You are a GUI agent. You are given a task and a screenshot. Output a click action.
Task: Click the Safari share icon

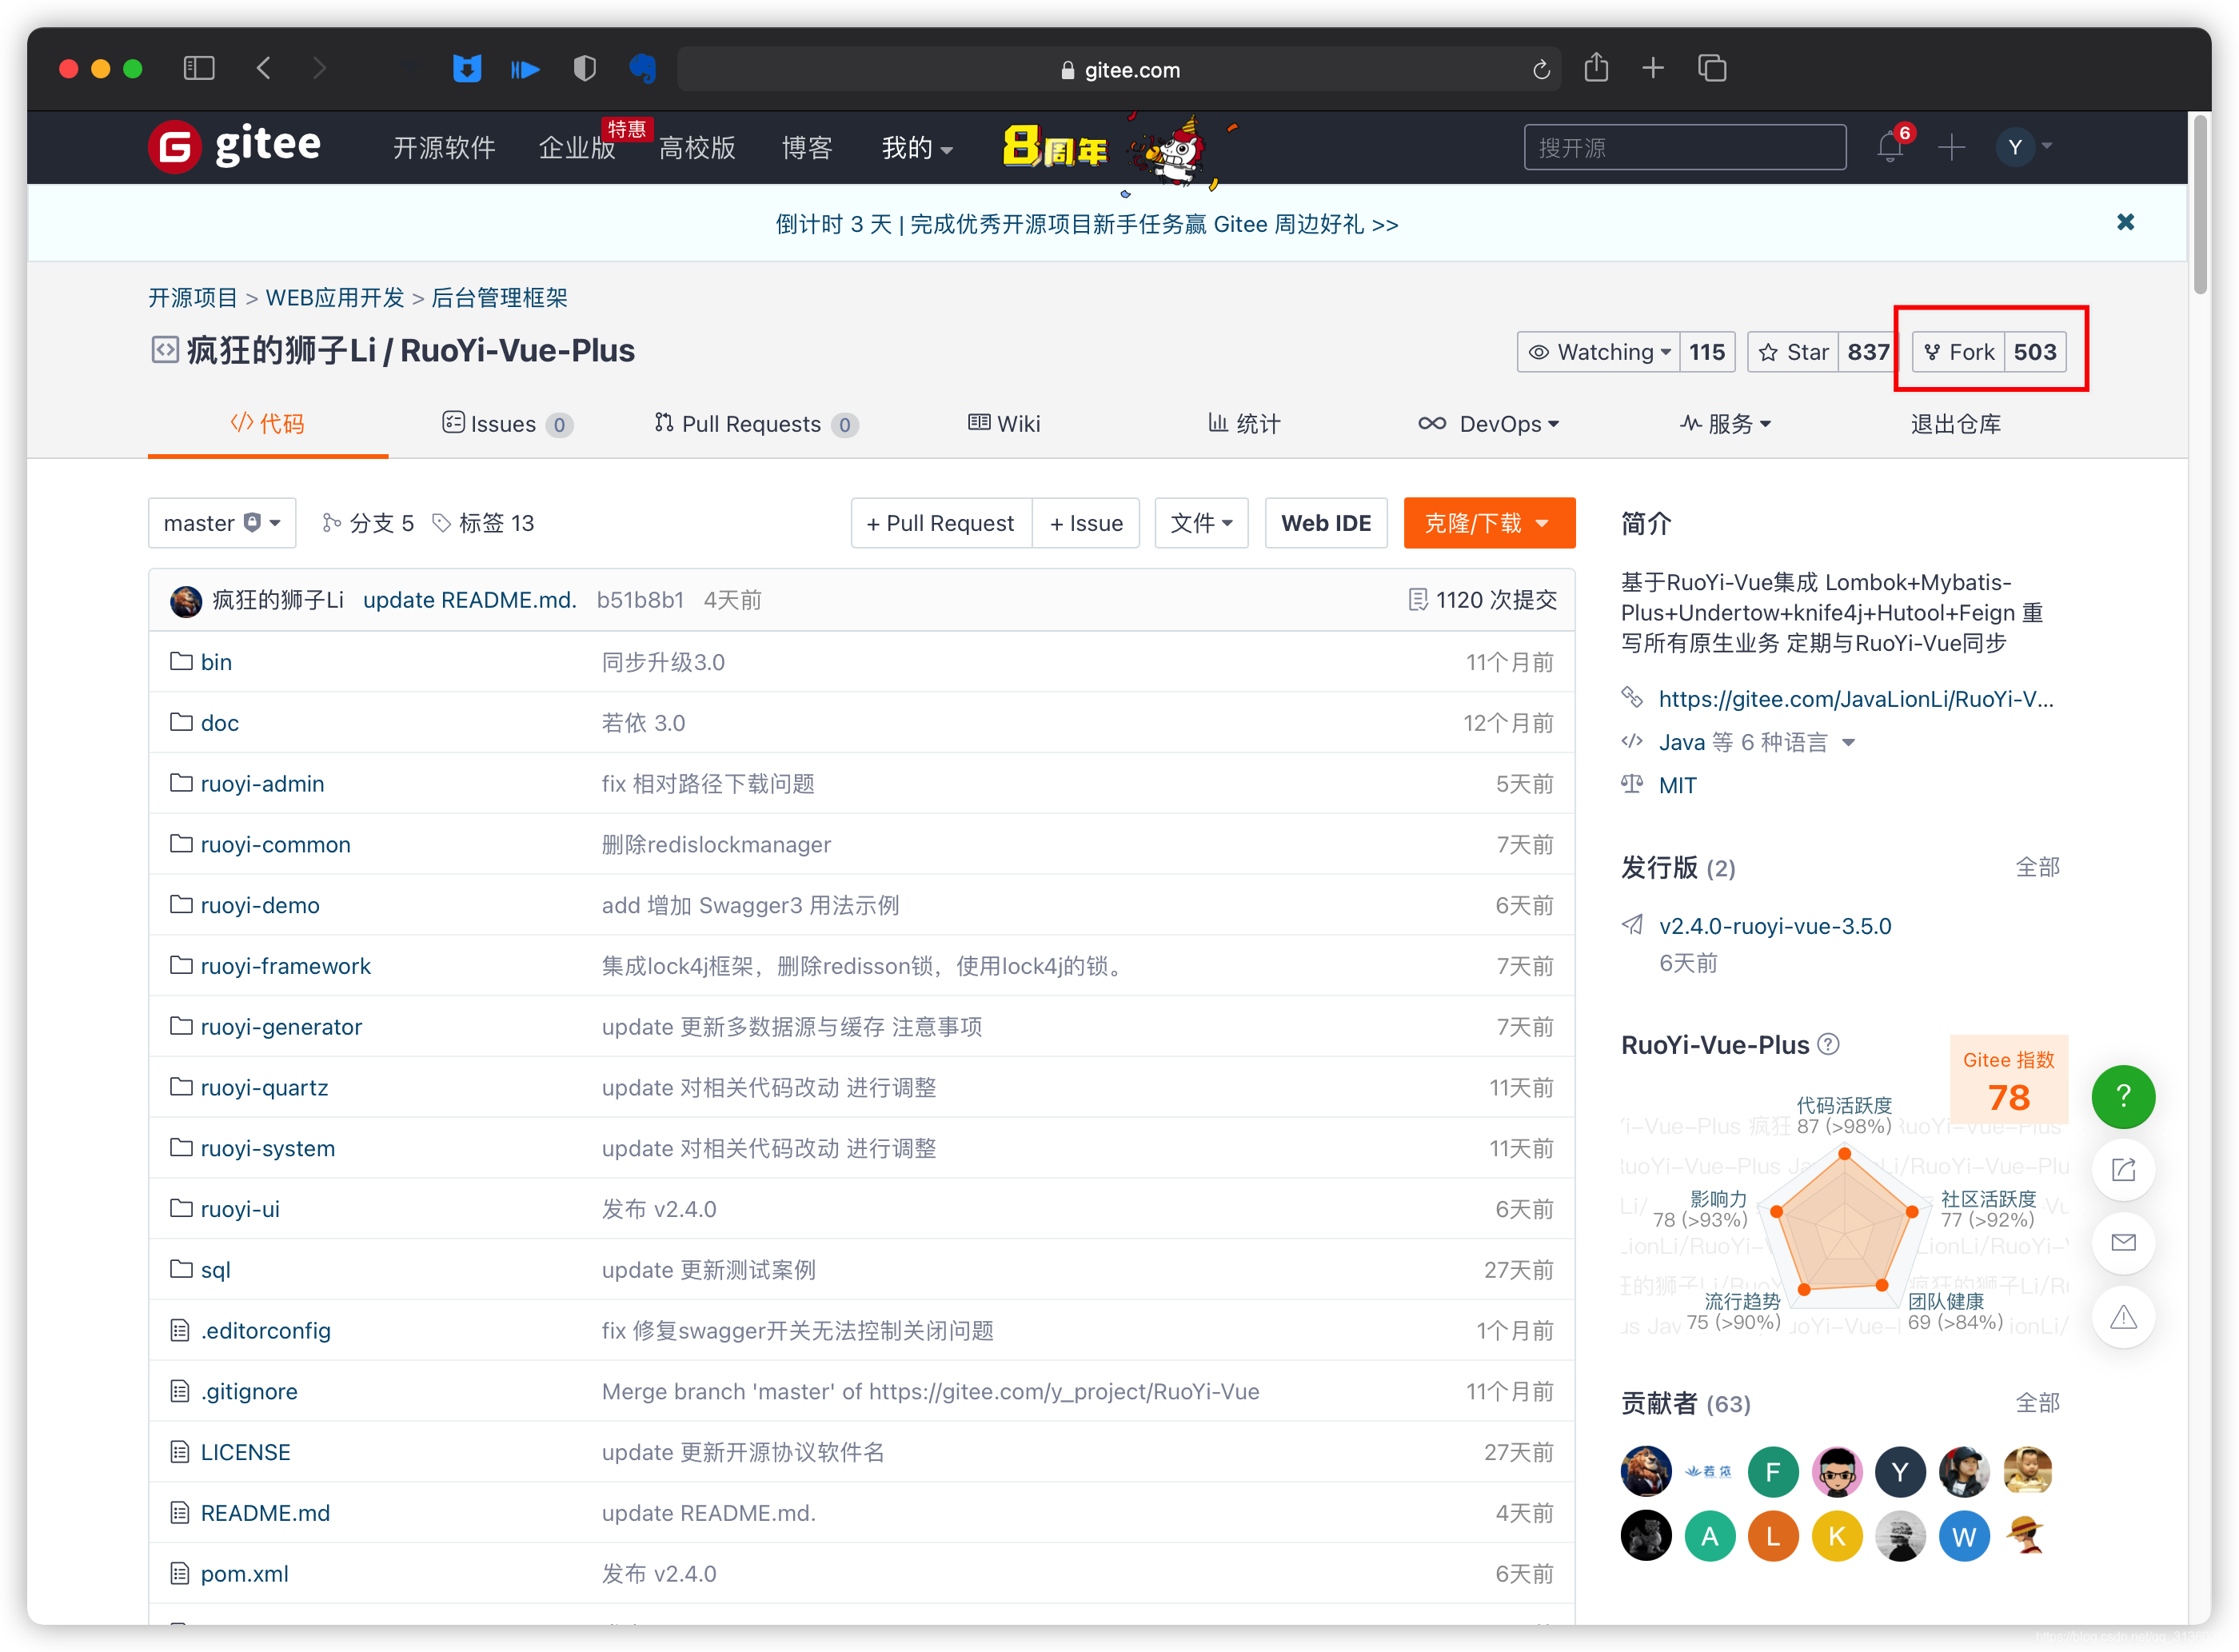1596,68
